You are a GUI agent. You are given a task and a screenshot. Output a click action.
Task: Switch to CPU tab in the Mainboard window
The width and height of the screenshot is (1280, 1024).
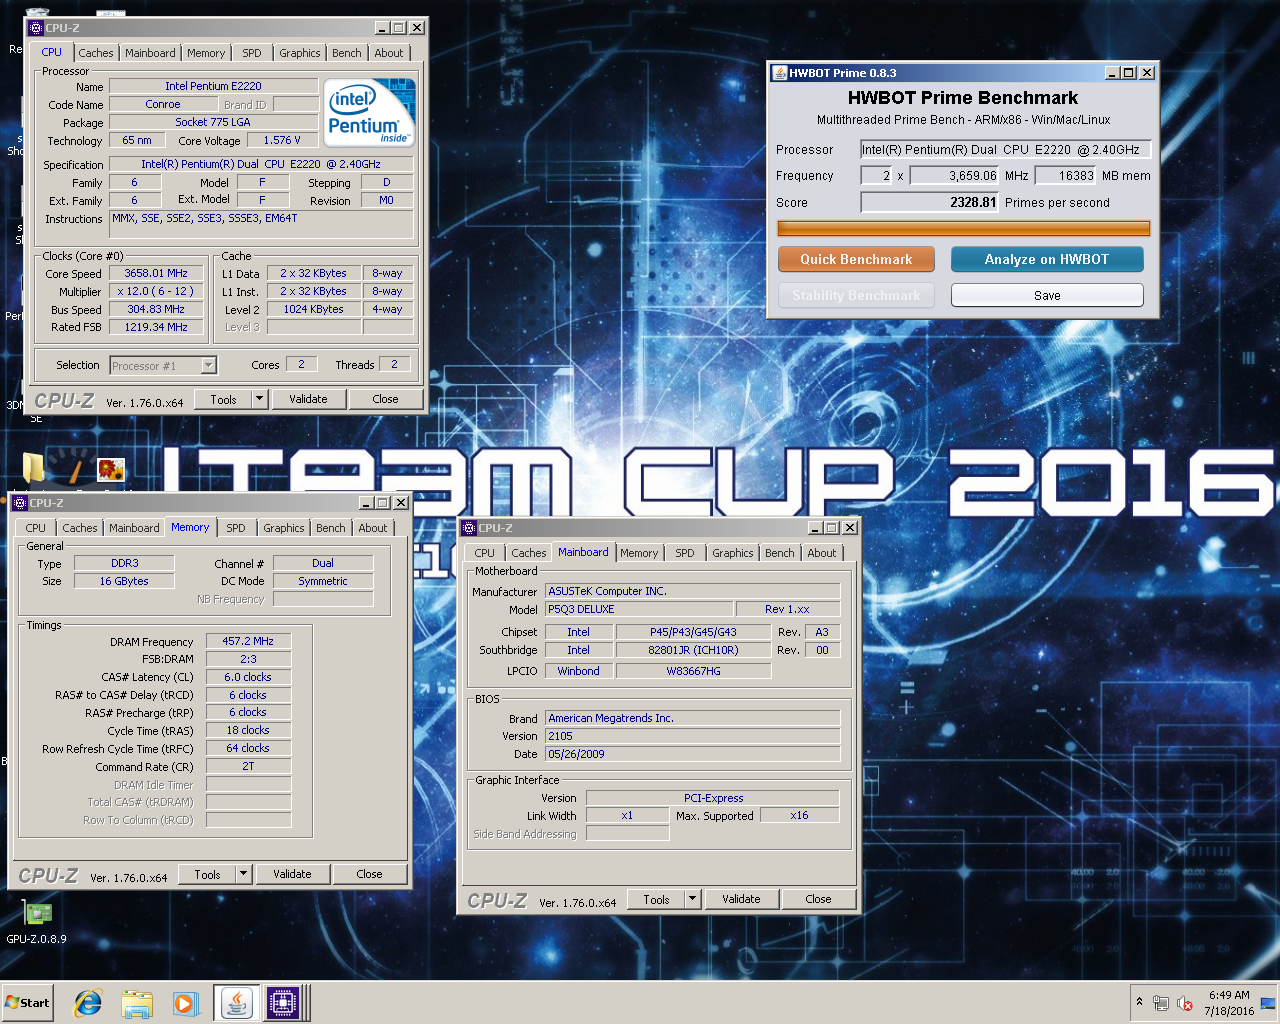[x=485, y=553]
